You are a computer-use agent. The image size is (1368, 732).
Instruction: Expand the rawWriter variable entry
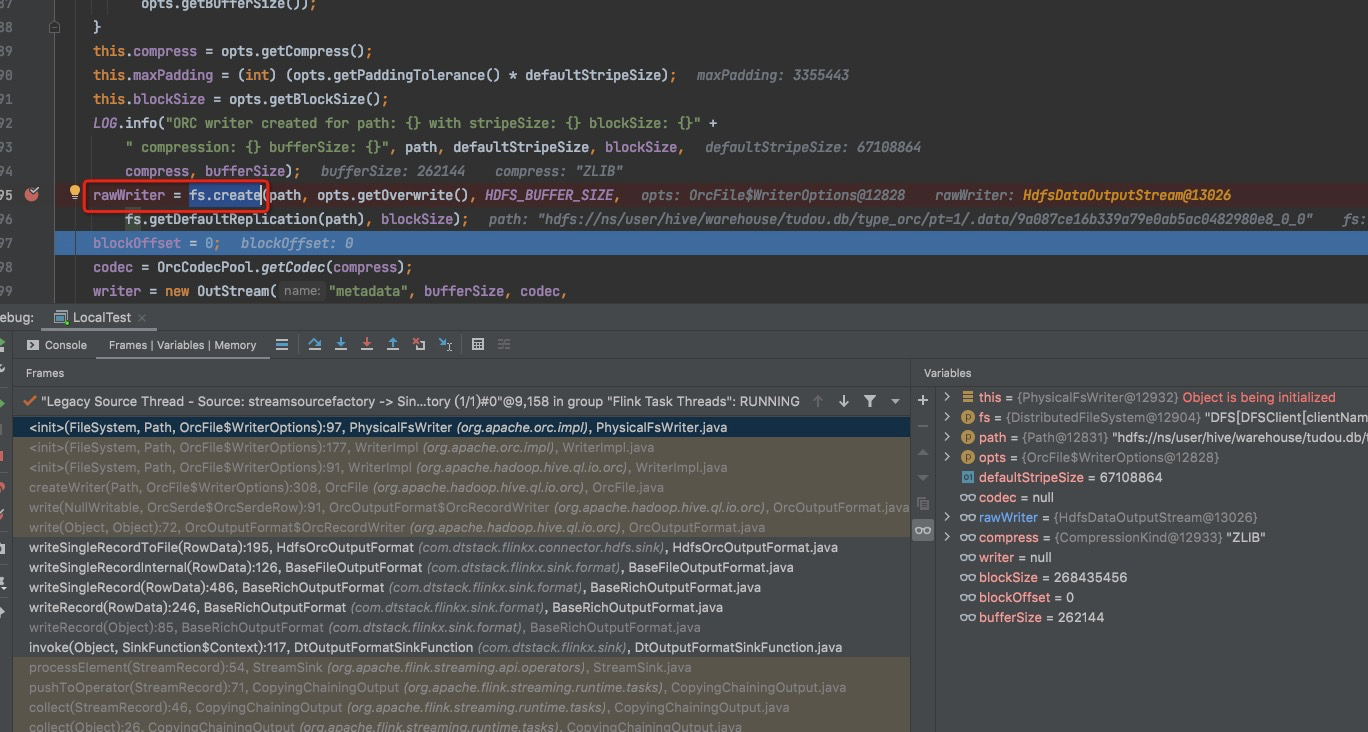(x=946, y=517)
